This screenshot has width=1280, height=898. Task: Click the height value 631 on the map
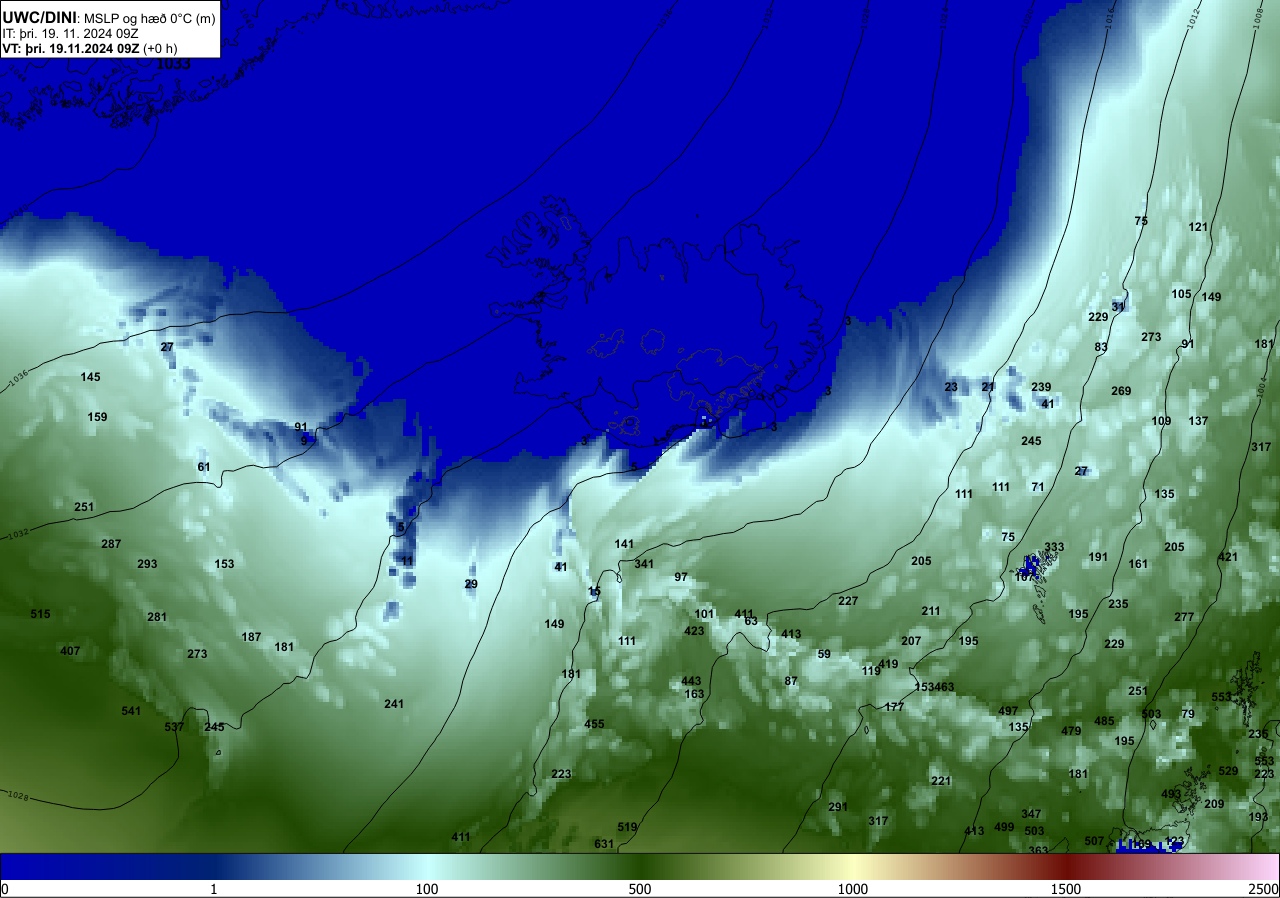(604, 844)
